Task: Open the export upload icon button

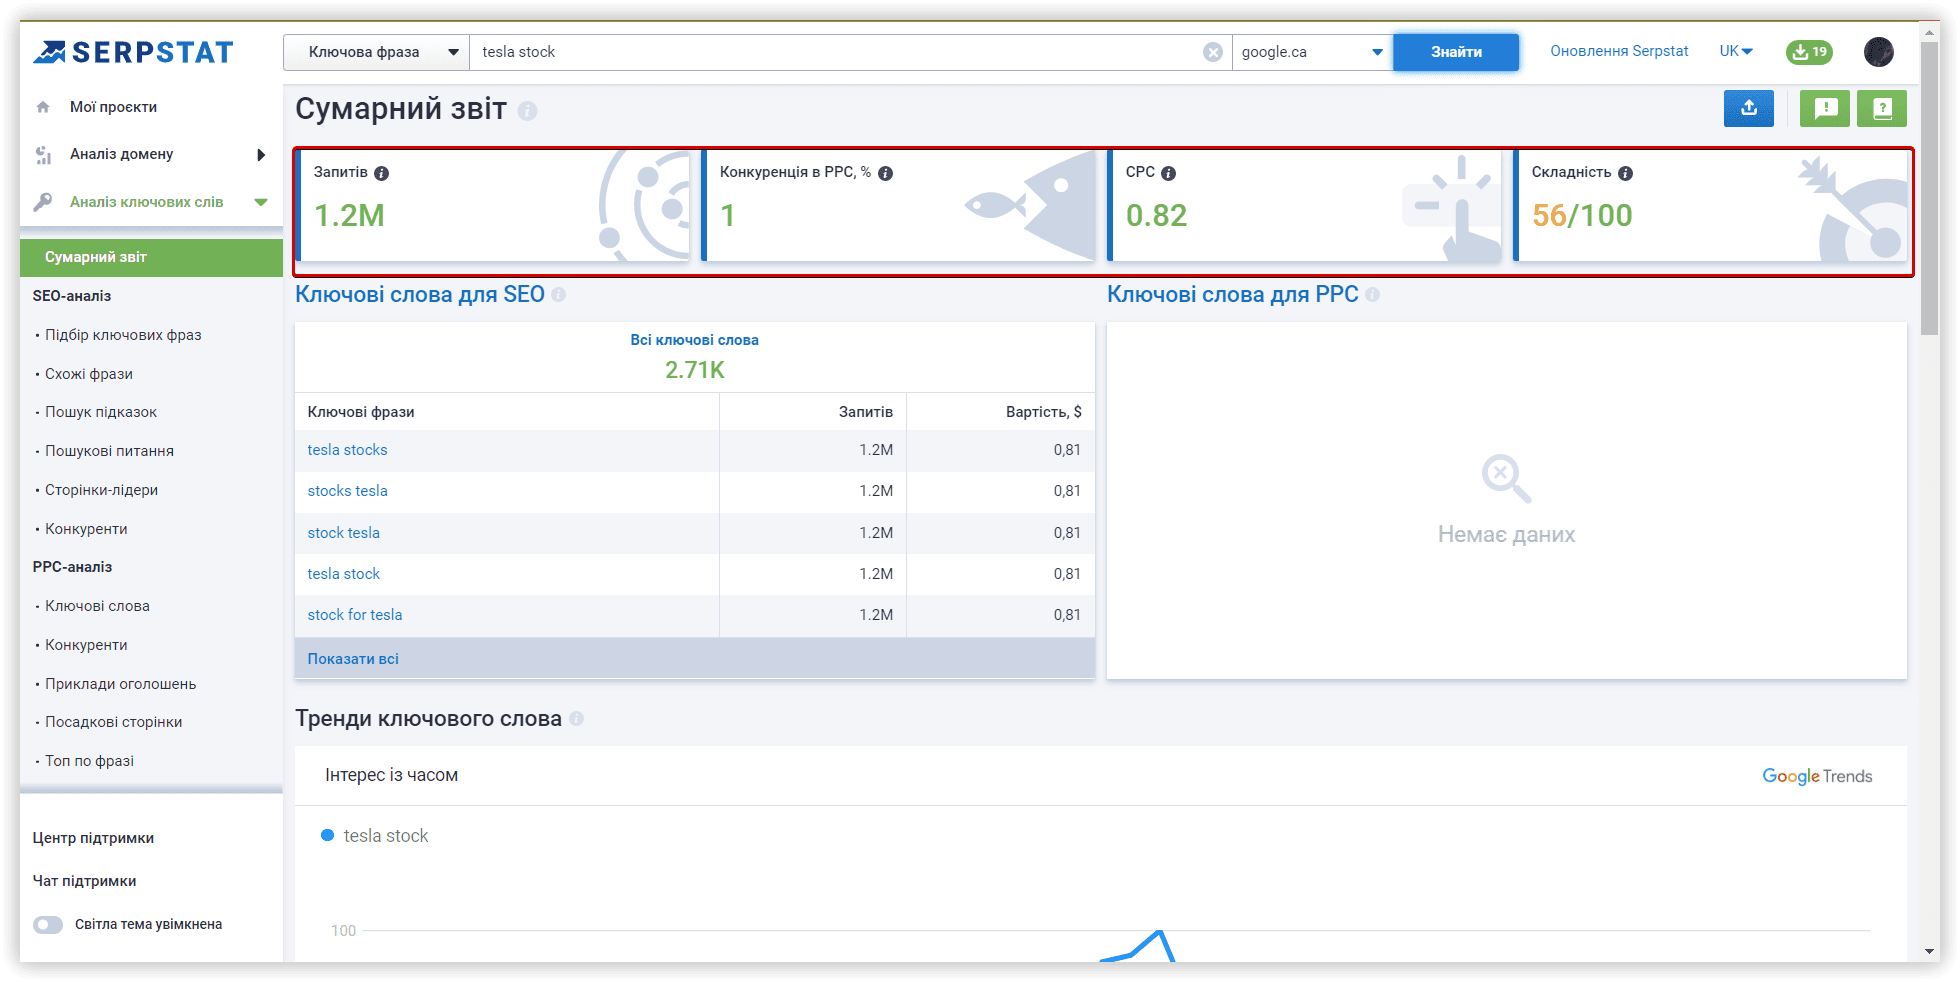Action: [x=1748, y=108]
